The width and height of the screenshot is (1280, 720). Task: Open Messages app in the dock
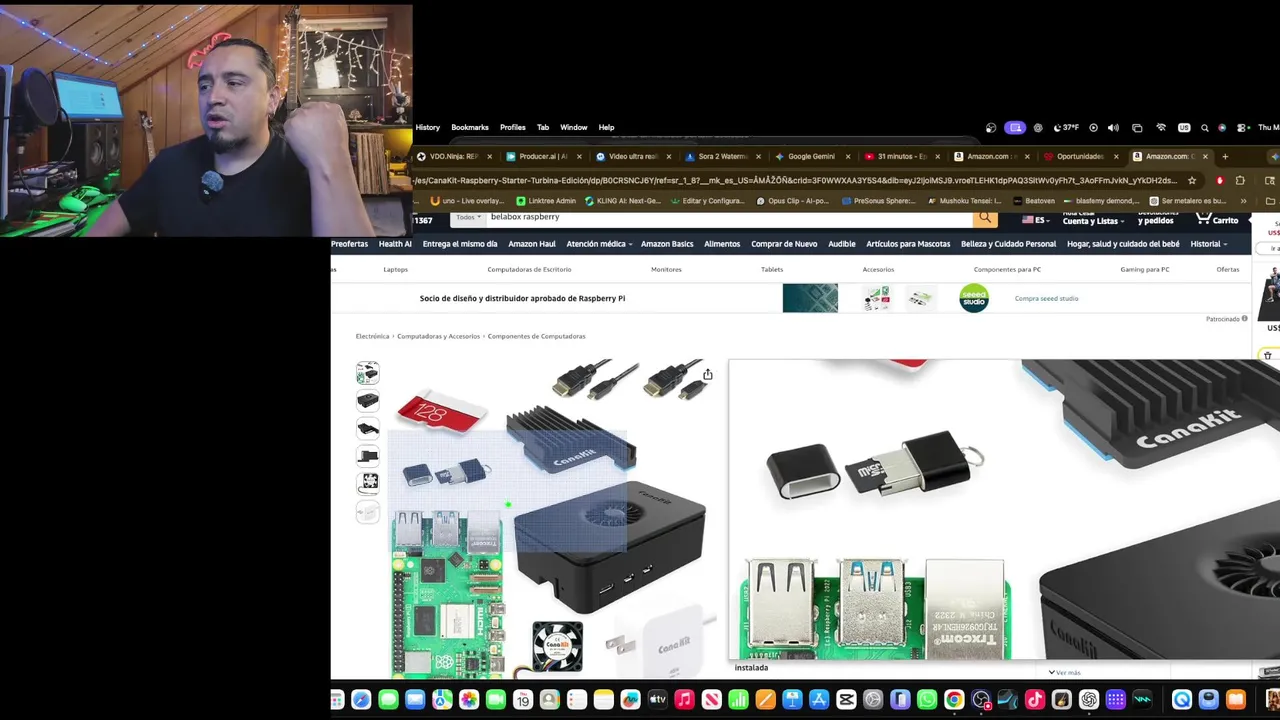pos(388,700)
